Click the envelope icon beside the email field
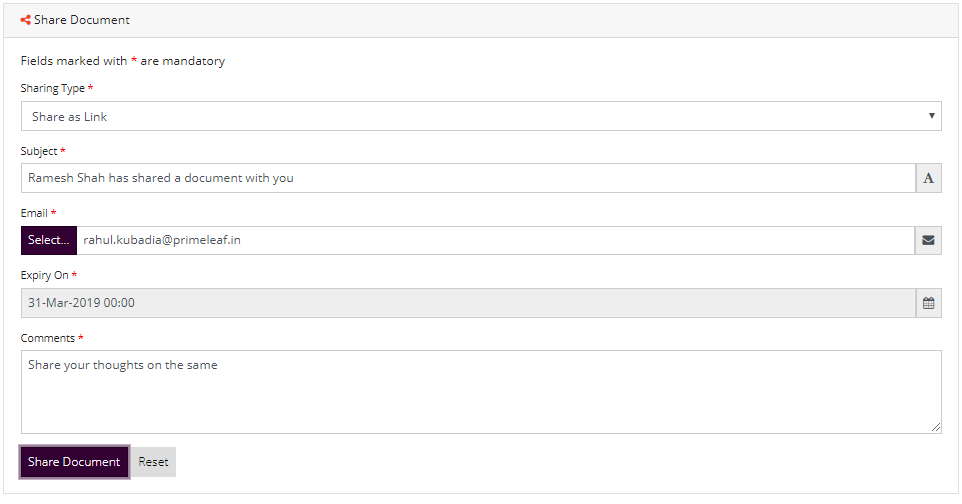This screenshot has width=962, height=504. tap(928, 240)
